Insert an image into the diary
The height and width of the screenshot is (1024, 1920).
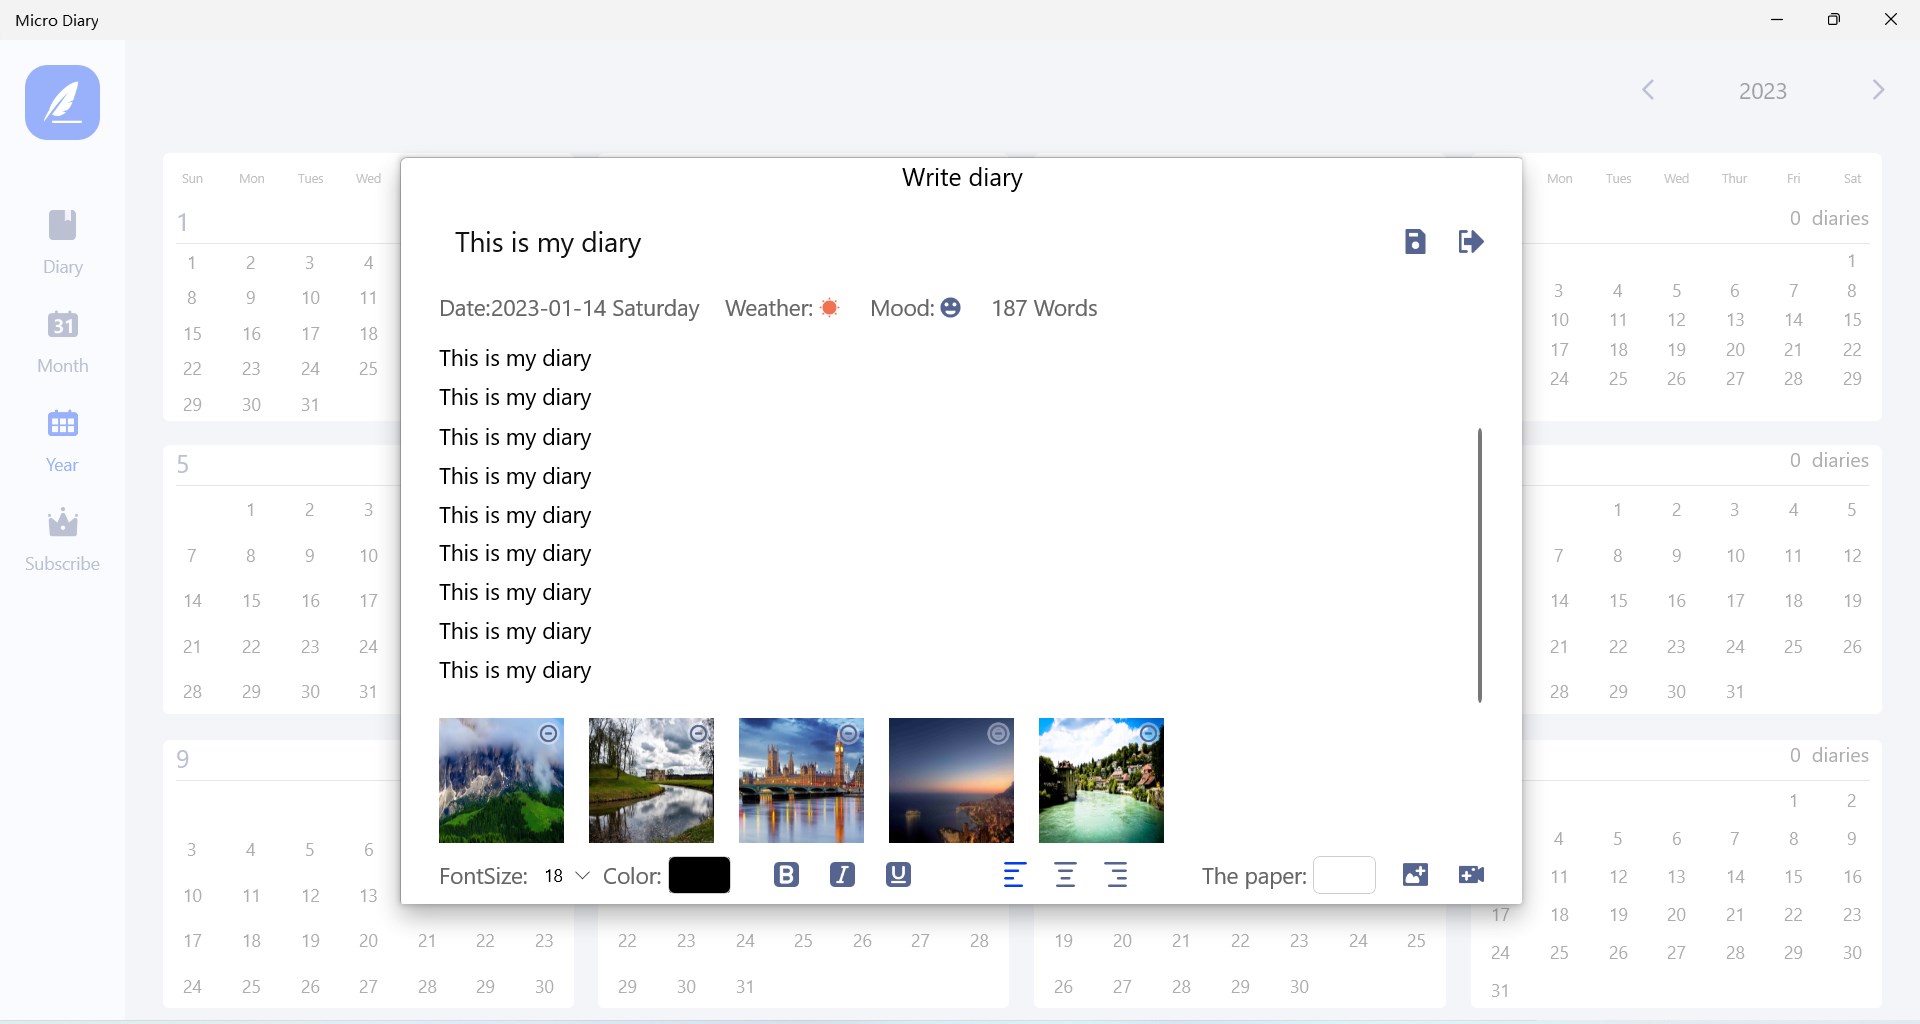coord(1414,874)
